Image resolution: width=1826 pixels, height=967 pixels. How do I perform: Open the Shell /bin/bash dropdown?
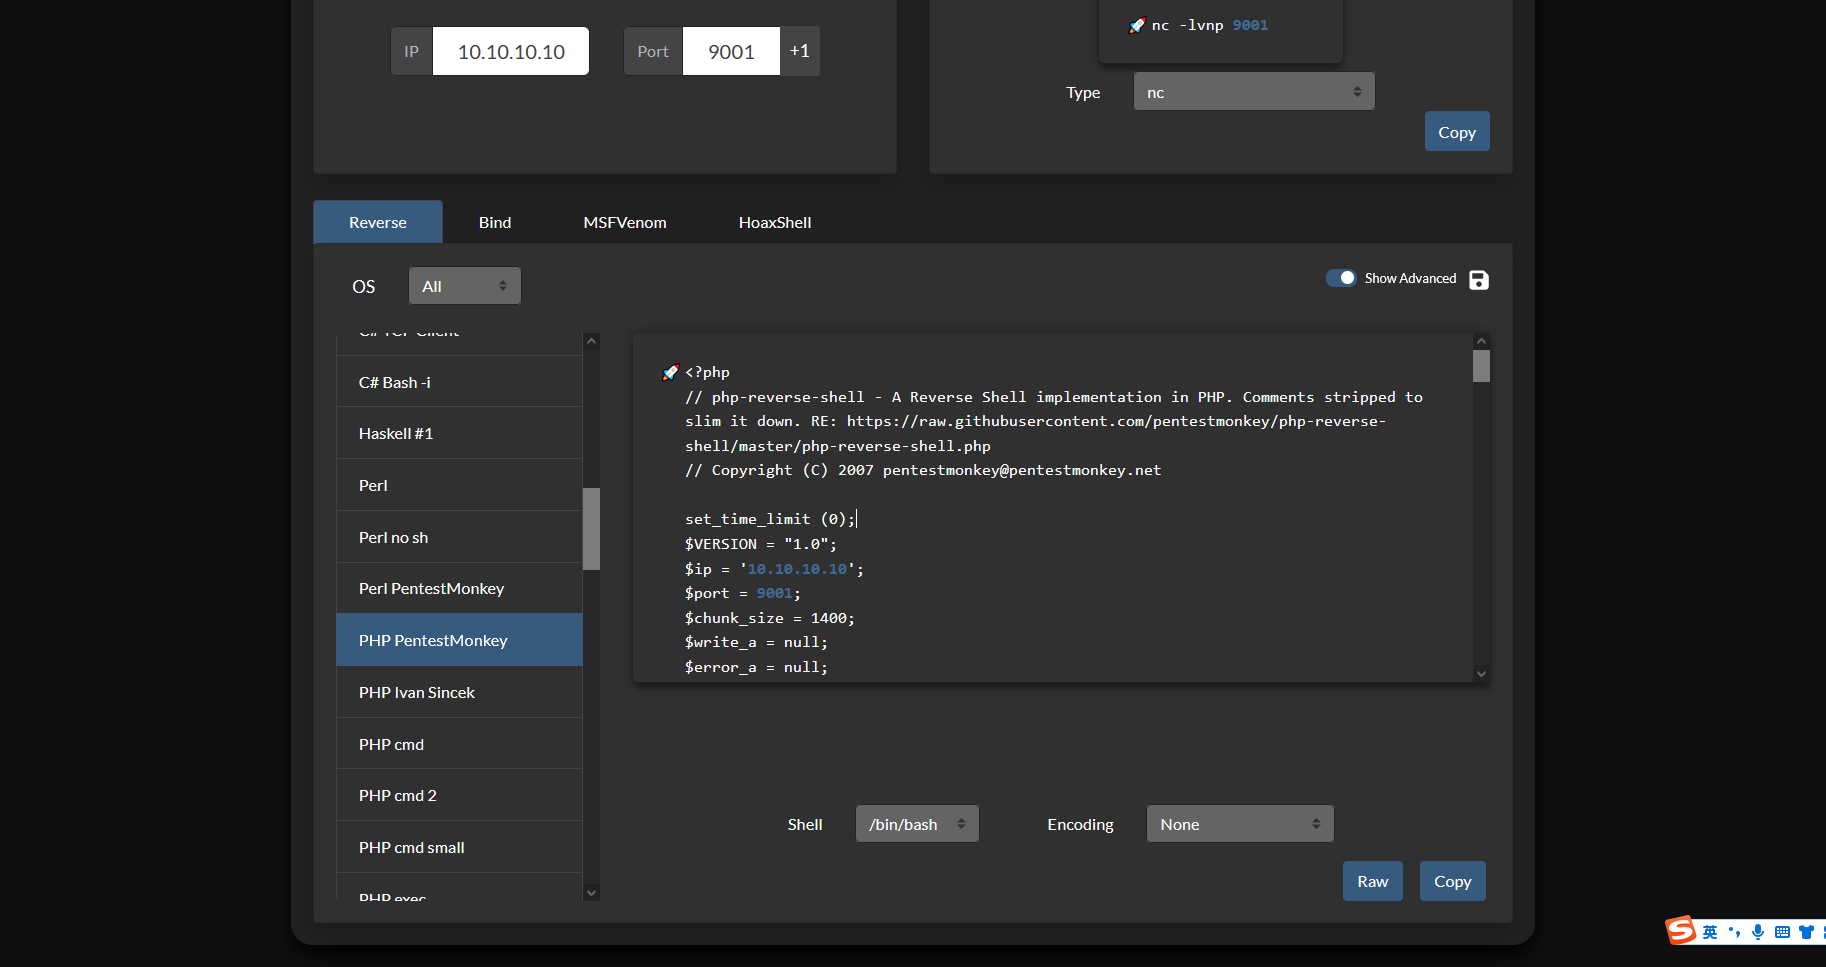(x=917, y=824)
